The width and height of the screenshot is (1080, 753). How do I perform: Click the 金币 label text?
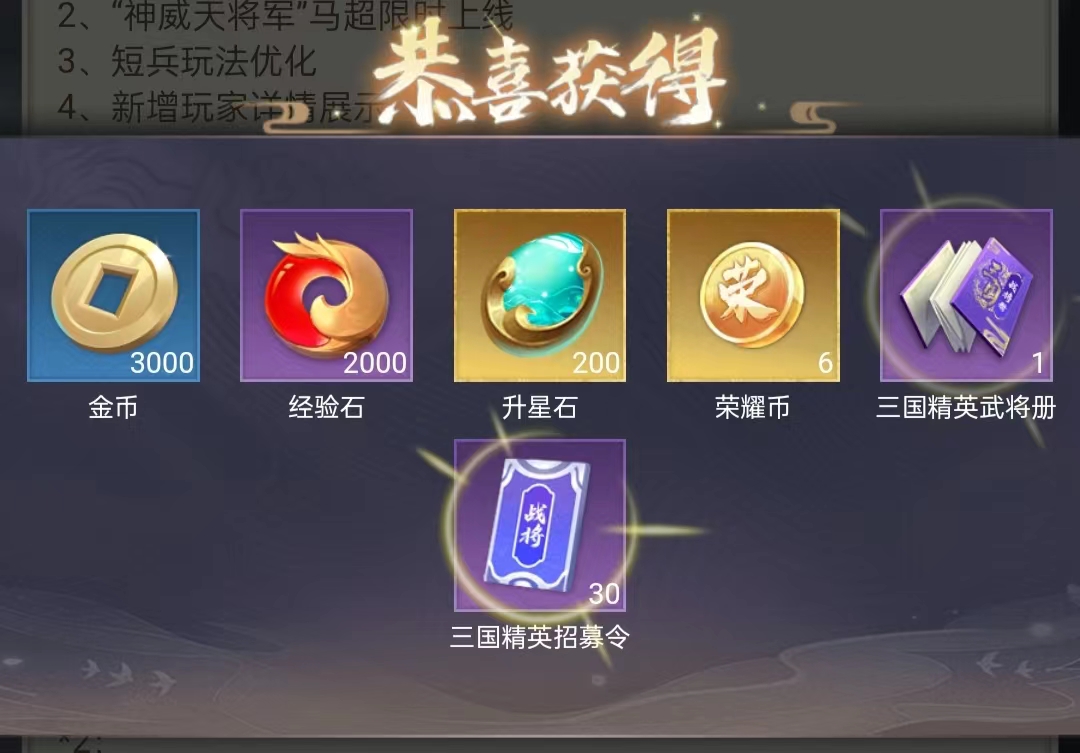pos(113,407)
